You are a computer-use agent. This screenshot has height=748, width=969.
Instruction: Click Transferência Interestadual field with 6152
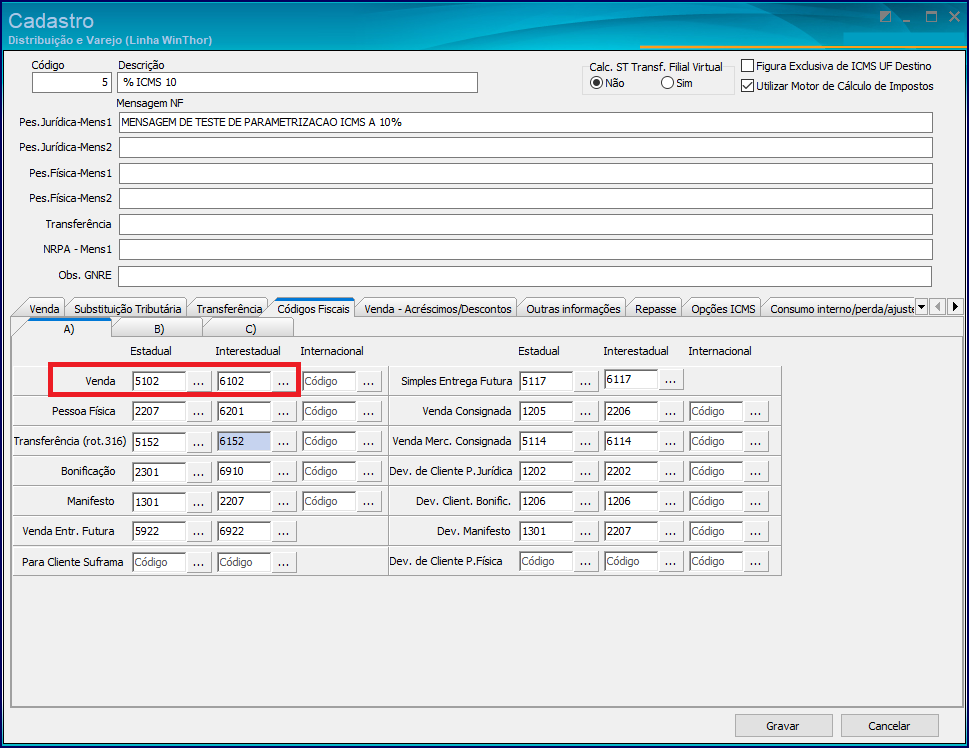(244, 441)
